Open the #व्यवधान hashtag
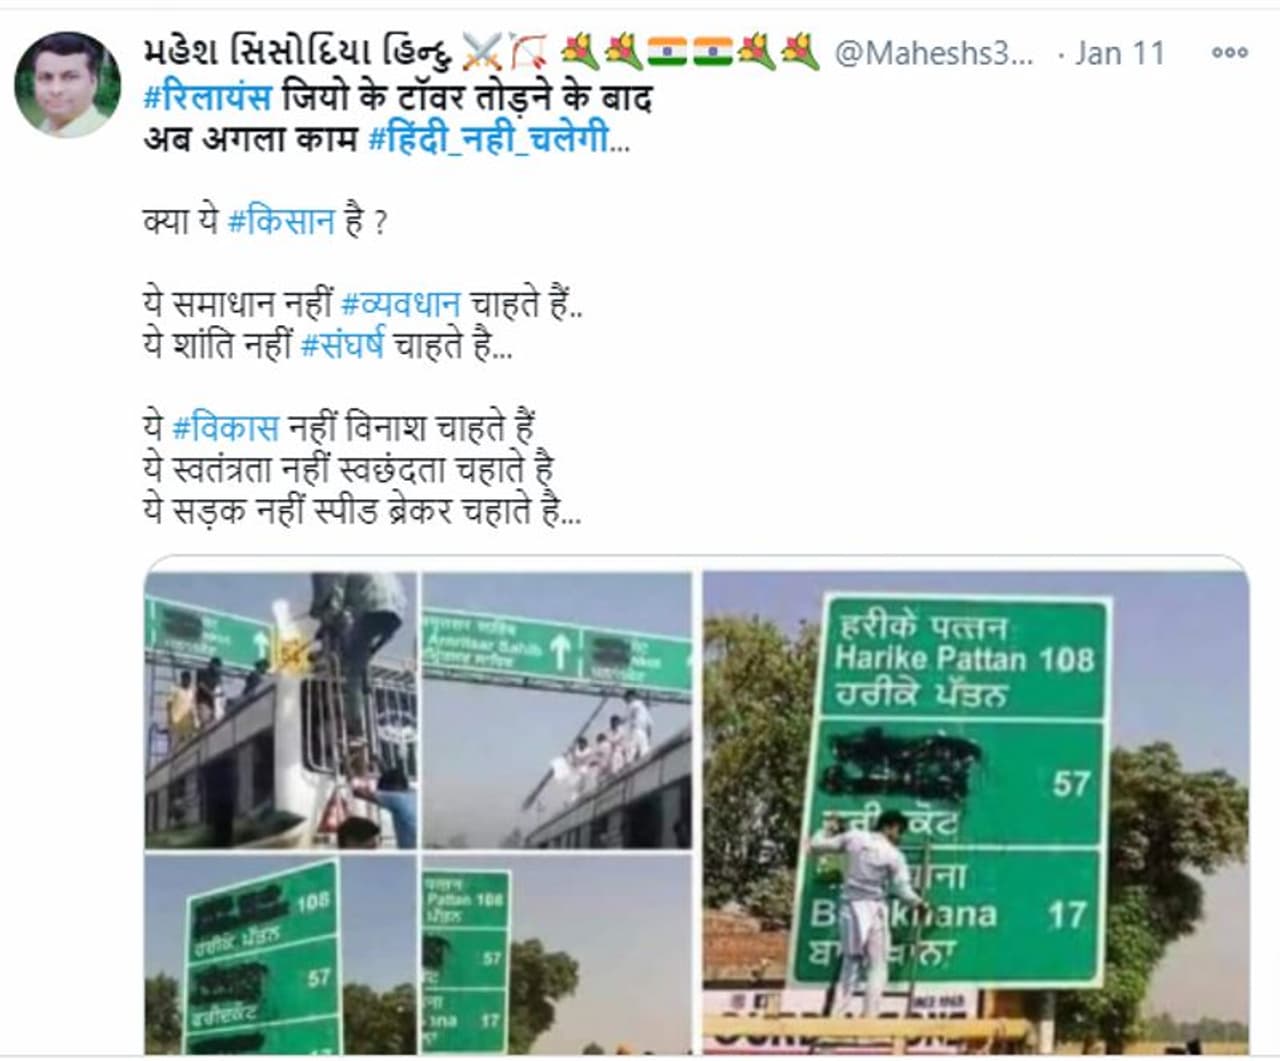Viewport: 1280px width, 1061px height. (401, 304)
